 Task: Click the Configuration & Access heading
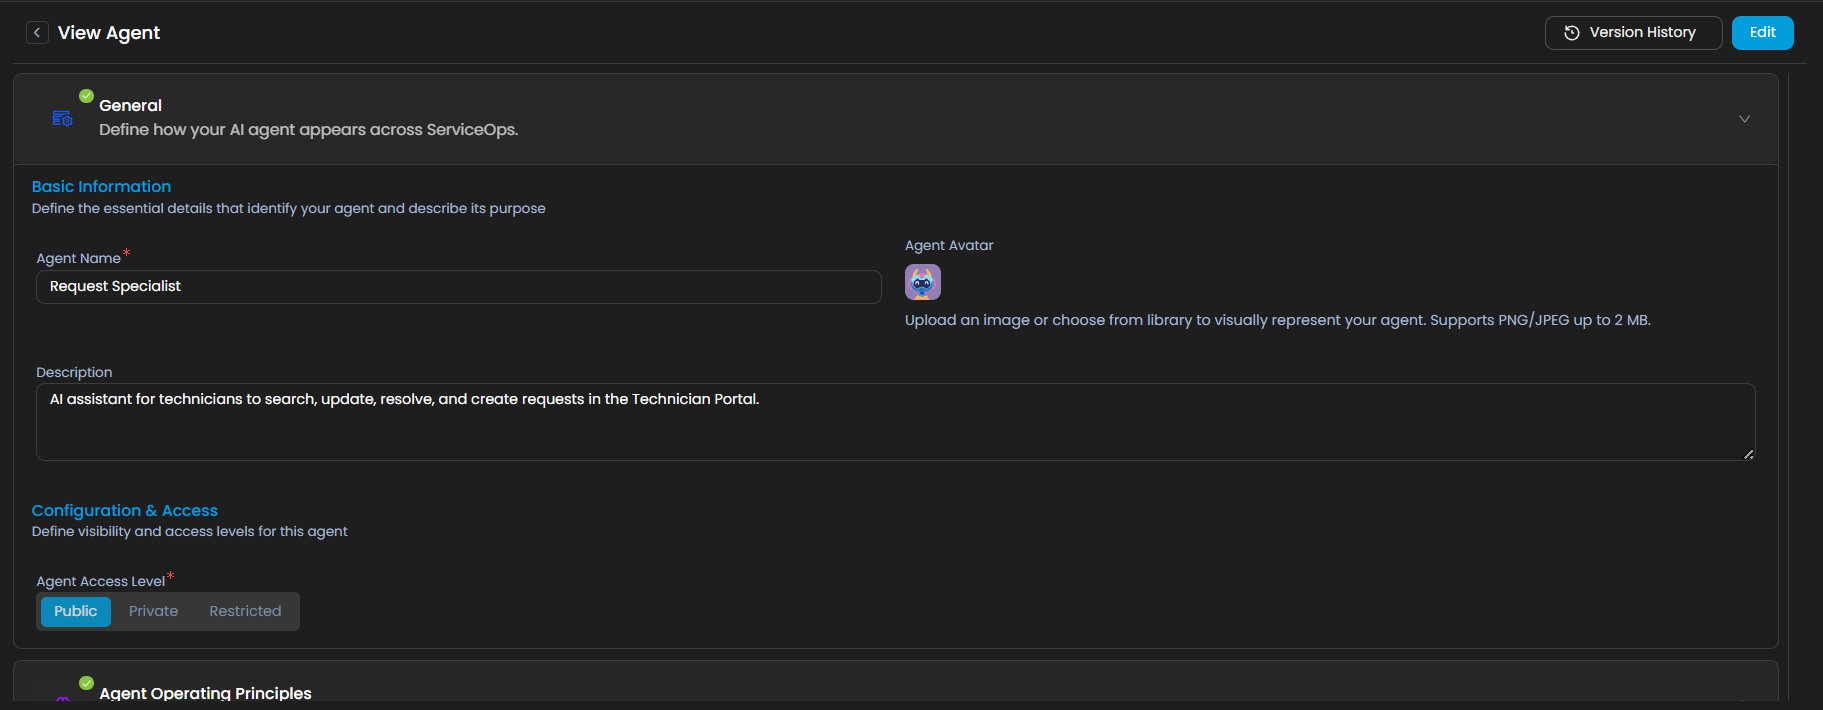124,511
